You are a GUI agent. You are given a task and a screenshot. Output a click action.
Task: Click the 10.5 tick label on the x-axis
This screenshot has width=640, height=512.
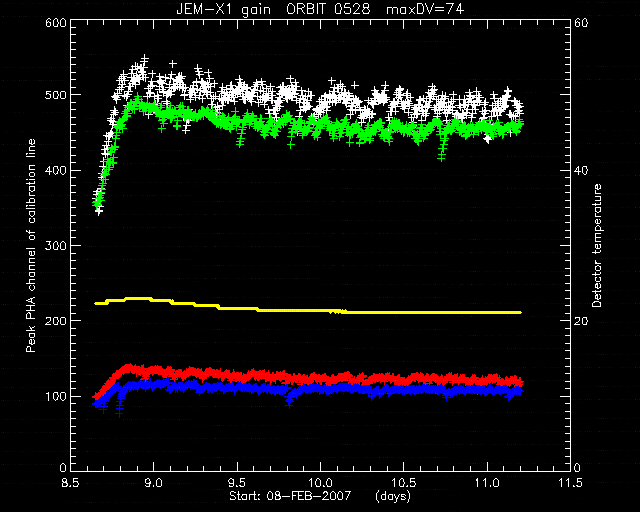coord(403,483)
